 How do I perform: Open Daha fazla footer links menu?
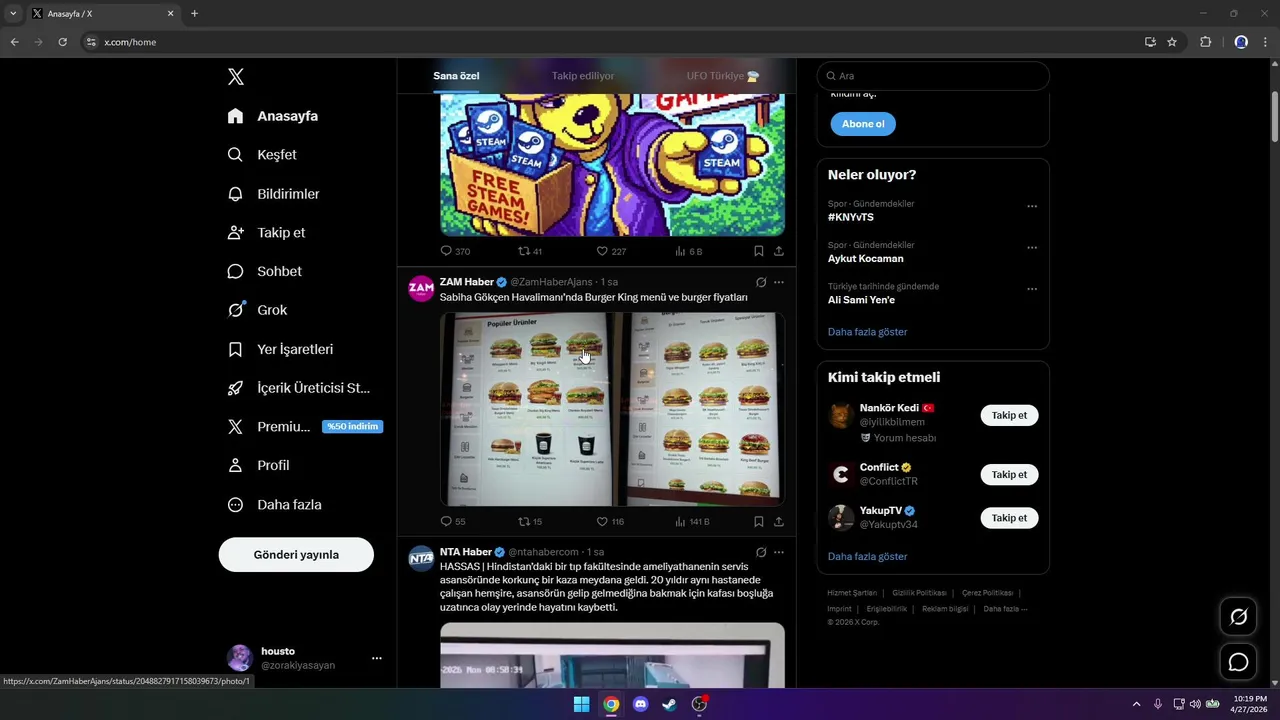[1005, 609]
